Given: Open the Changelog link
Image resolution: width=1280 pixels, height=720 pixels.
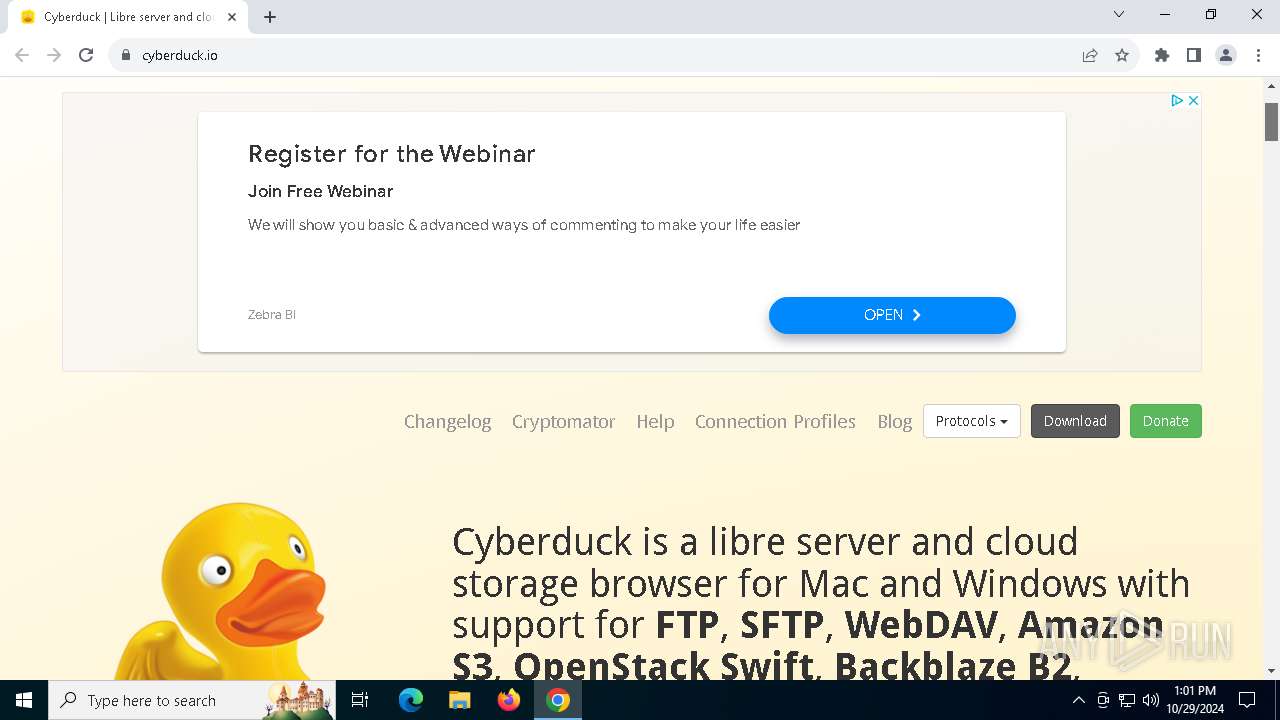Looking at the screenshot, I should (x=447, y=421).
